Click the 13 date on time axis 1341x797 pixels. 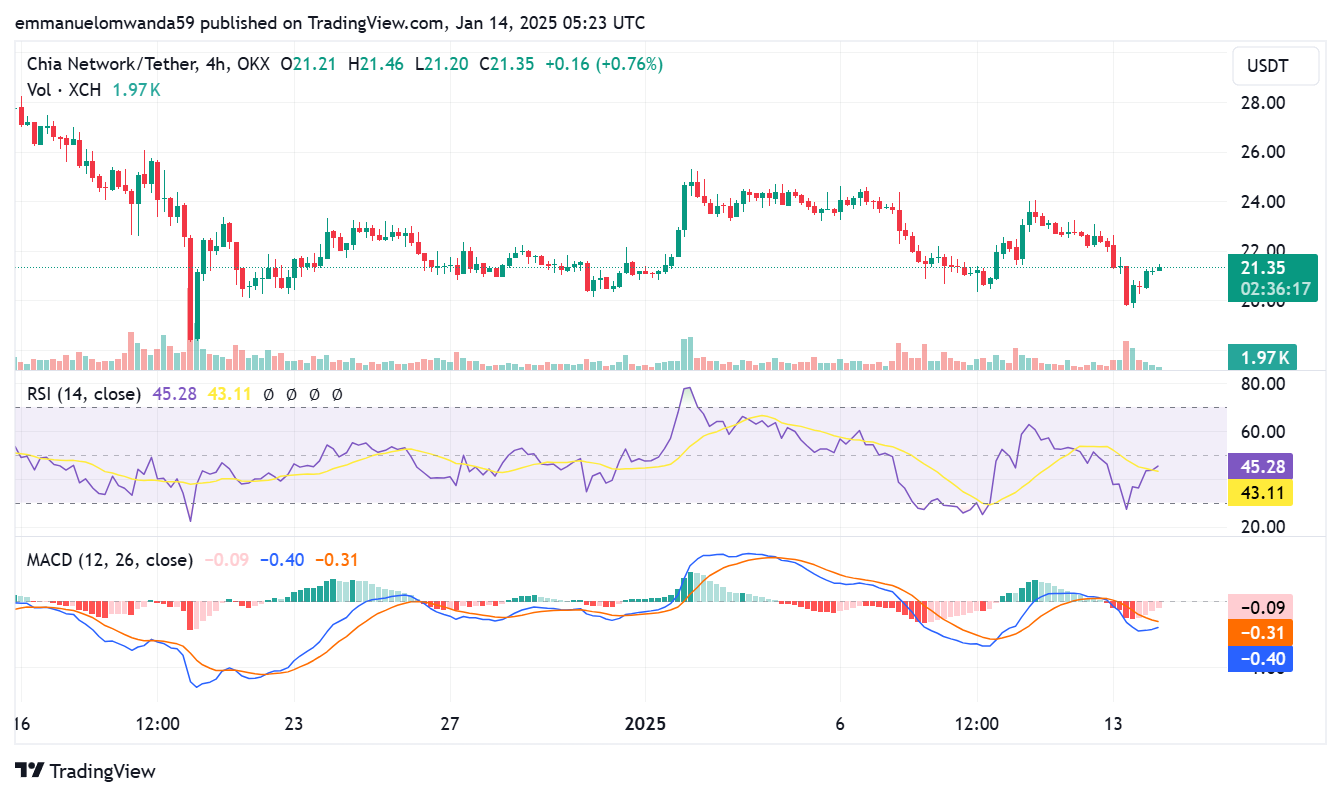click(x=1114, y=723)
